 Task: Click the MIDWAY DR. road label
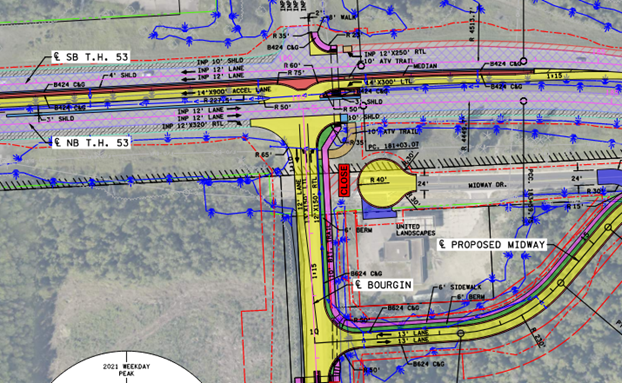[x=486, y=185]
